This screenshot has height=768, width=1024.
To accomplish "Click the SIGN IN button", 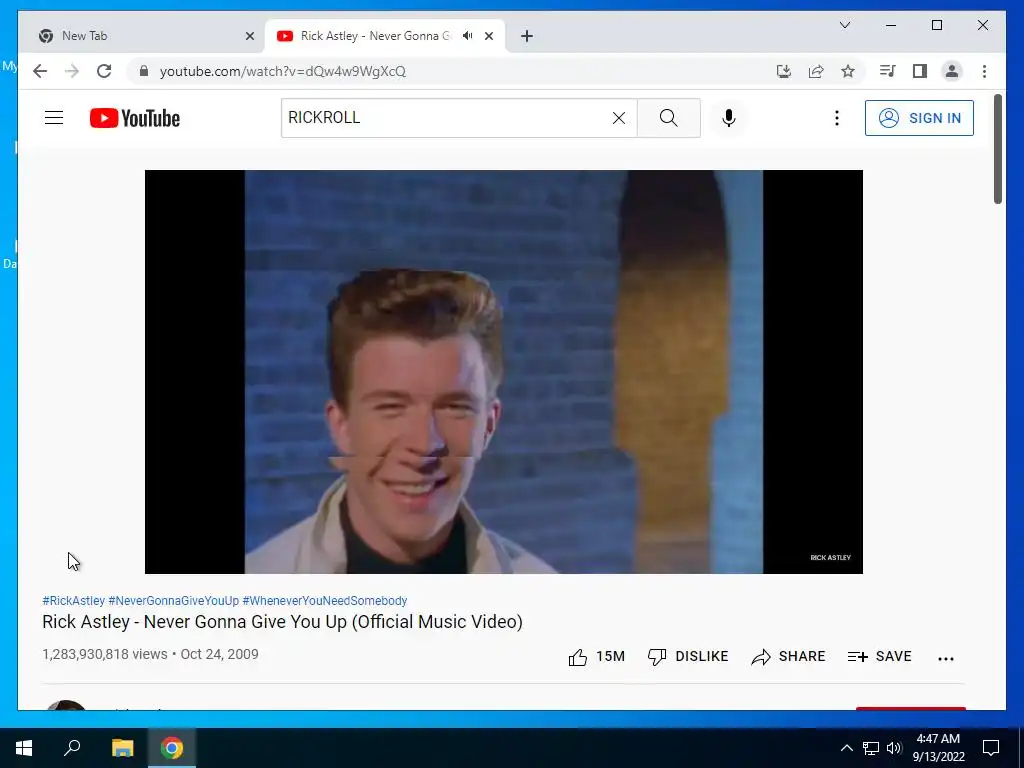I will [x=919, y=118].
